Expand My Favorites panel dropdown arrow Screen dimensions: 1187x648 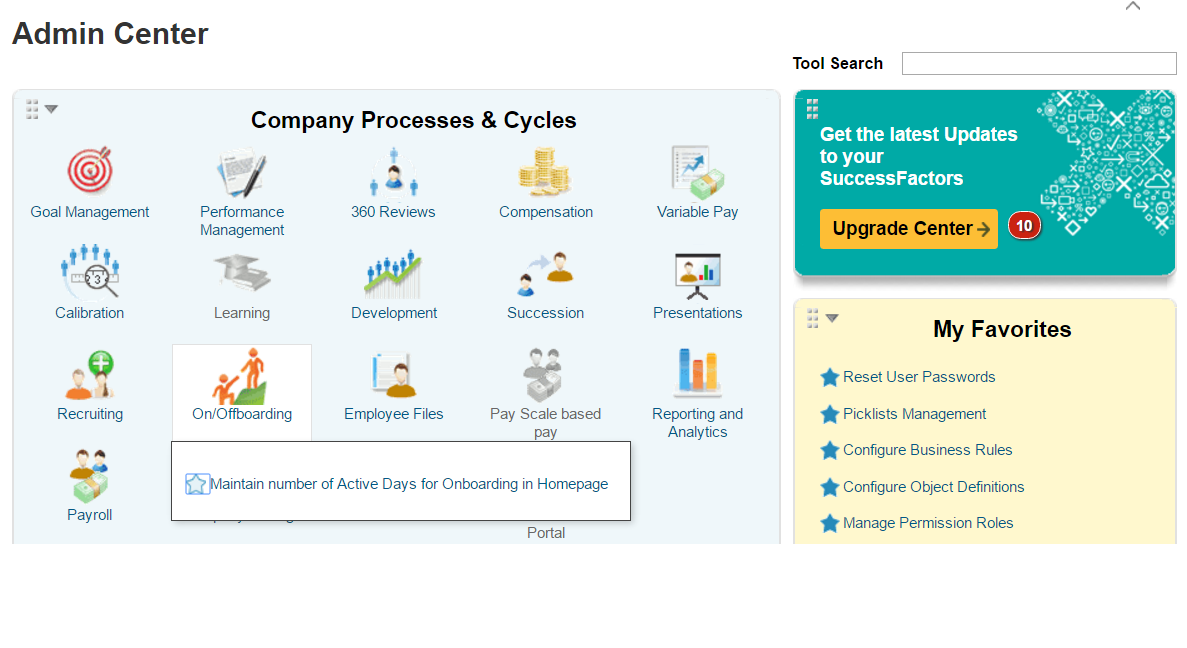tap(832, 318)
